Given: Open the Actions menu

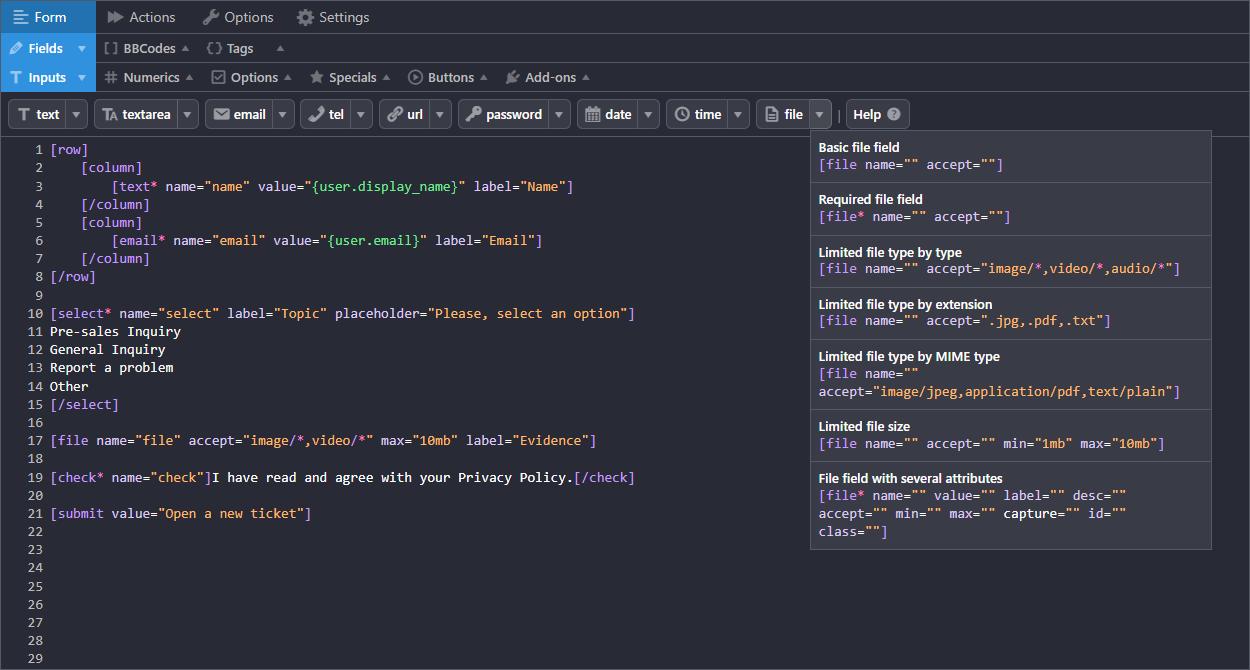Looking at the screenshot, I should [x=141, y=16].
